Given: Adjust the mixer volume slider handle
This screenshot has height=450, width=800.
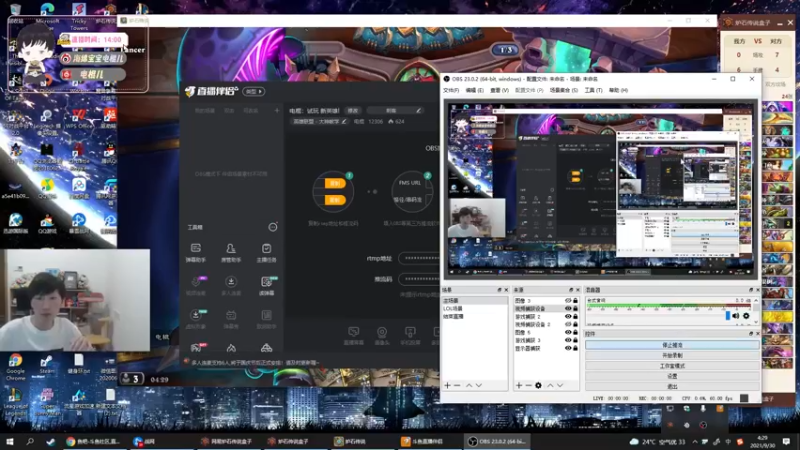Looking at the screenshot, I should click(728, 316).
